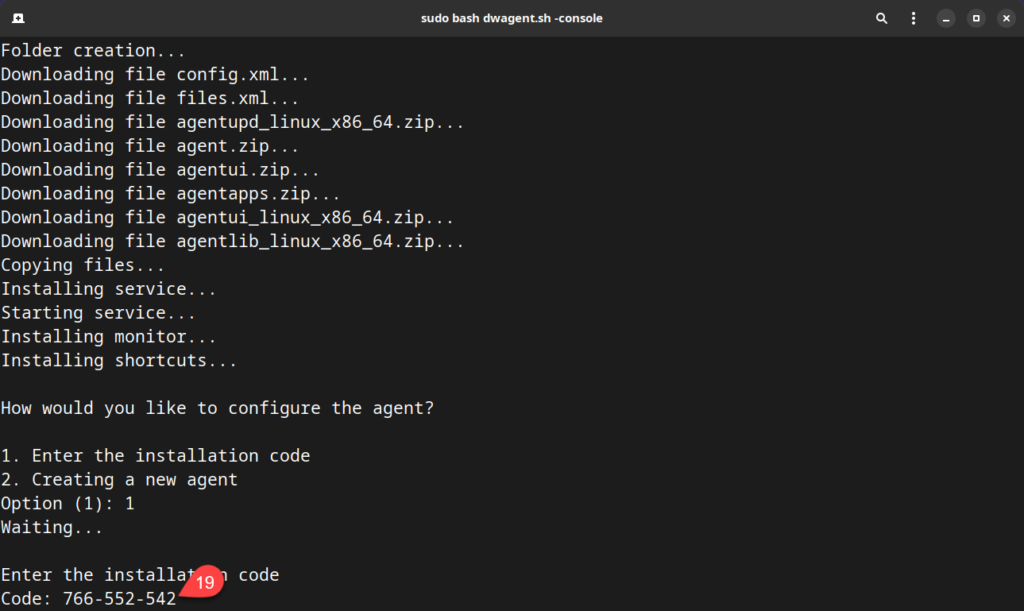
Task: Click the 'Option (1): 1' answer line
Action: point(67,503)
